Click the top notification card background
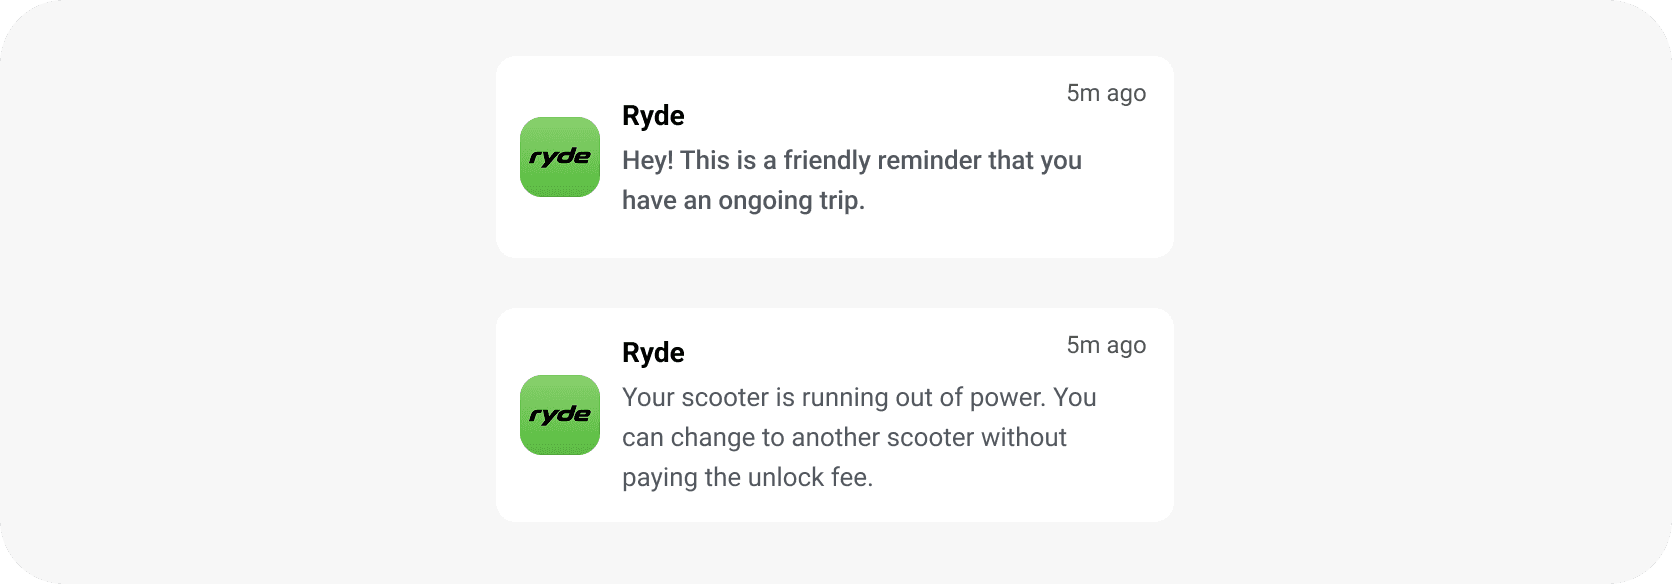 (x=835, y=230)
